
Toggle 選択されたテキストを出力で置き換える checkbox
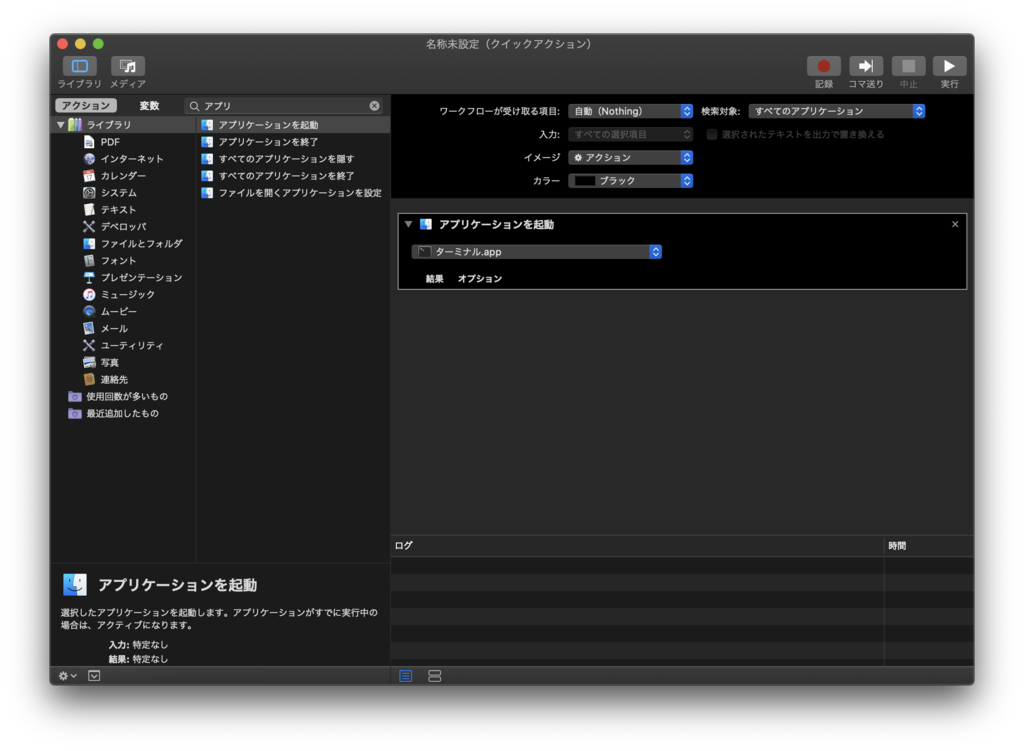pos(712,134)
